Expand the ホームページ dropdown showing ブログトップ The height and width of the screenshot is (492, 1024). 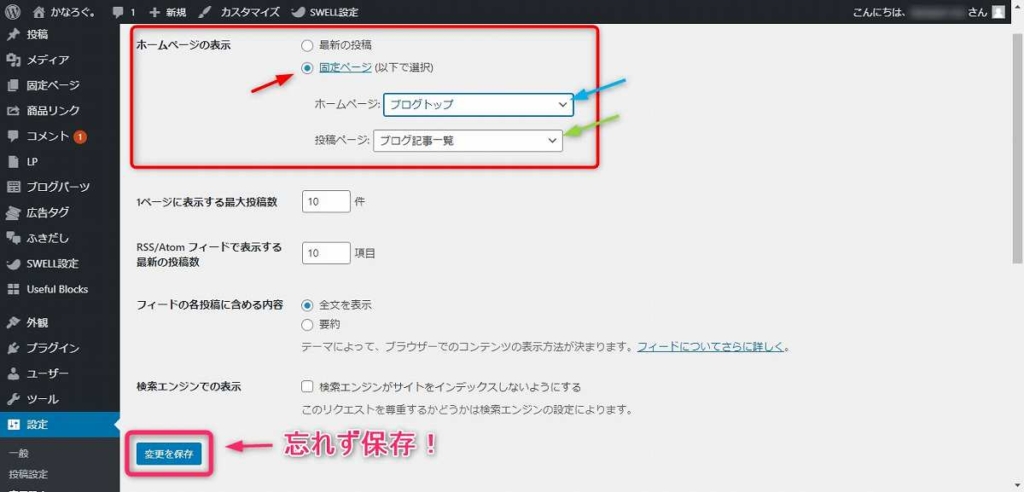477,104
